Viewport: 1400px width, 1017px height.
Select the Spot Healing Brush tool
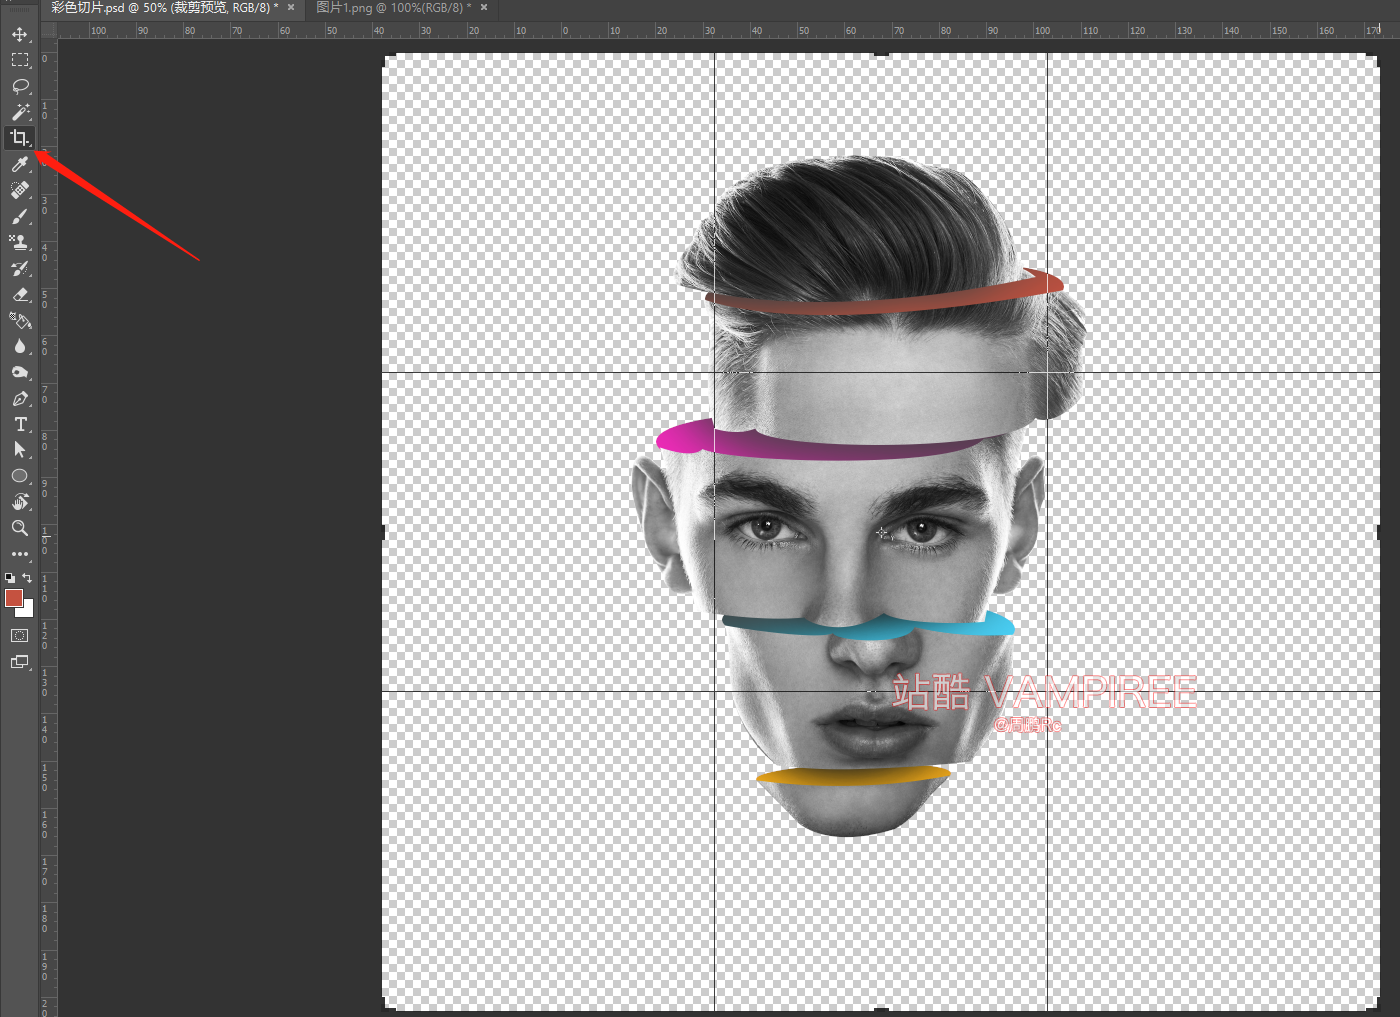(x=19, y=190)
